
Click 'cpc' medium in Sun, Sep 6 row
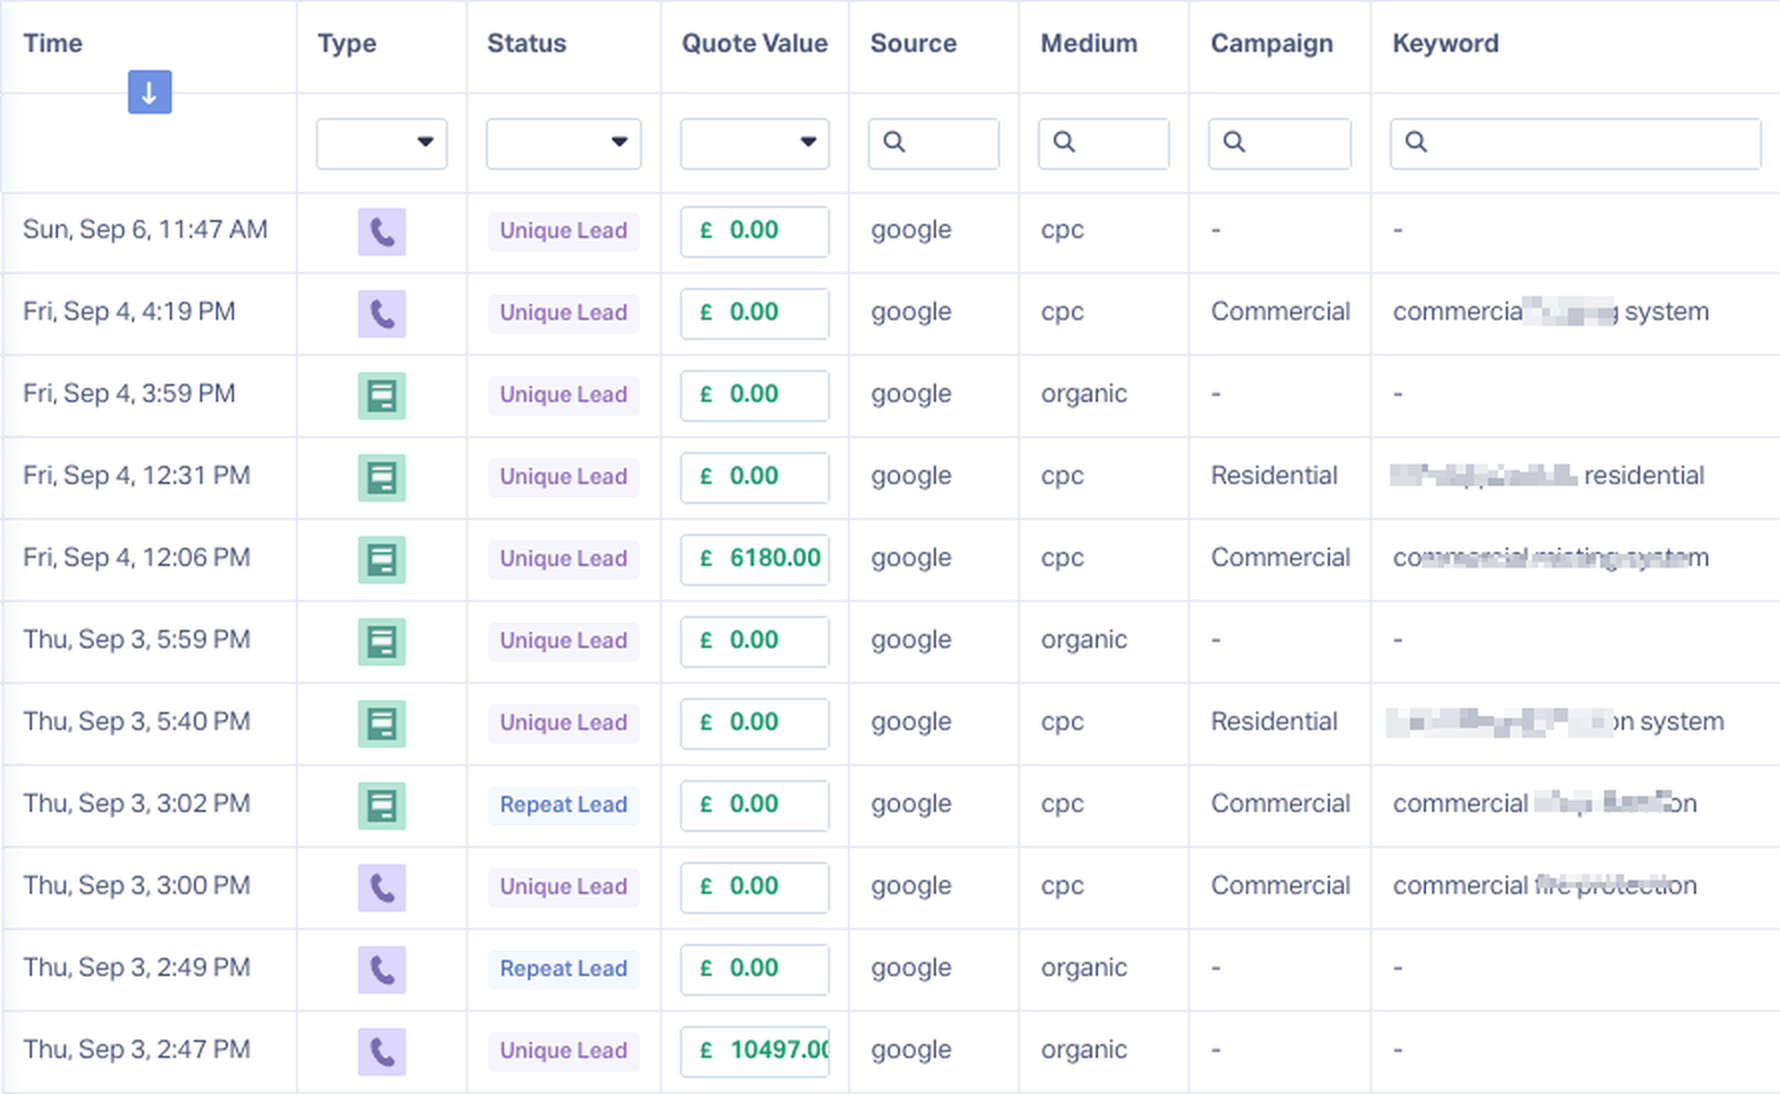click(x=1062, y=231)
